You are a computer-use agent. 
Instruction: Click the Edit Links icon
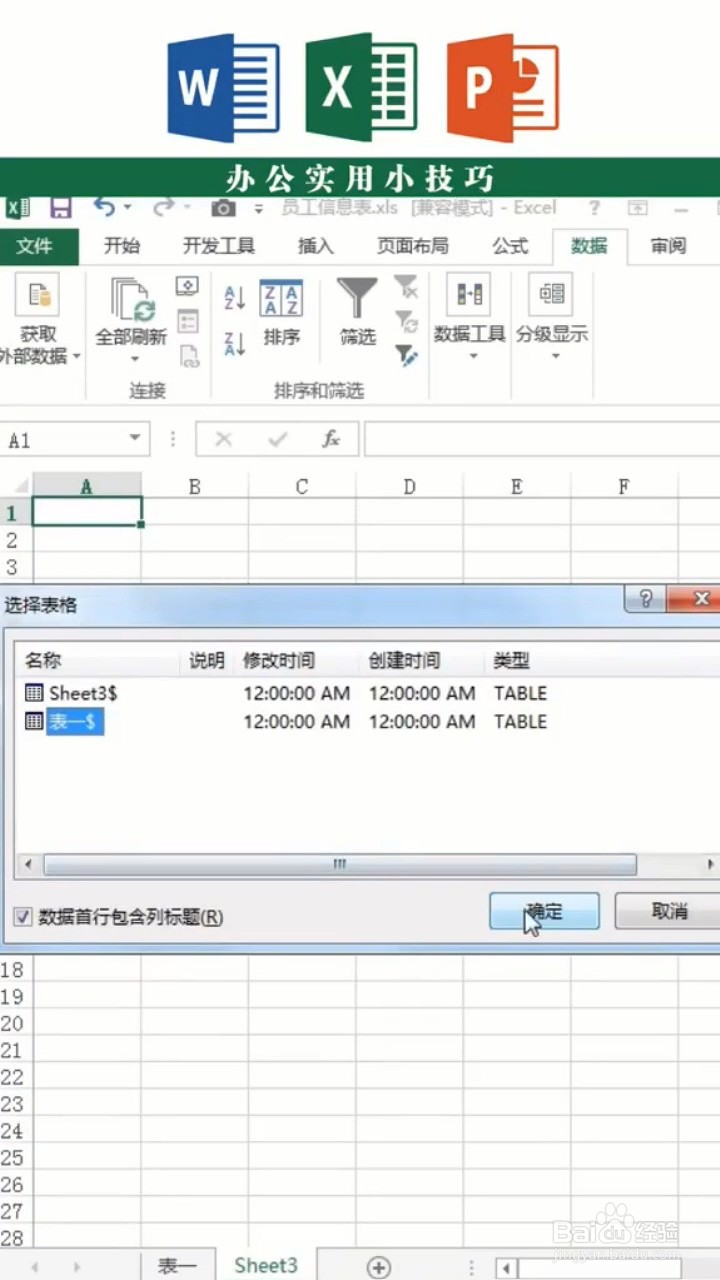point(189,356)
